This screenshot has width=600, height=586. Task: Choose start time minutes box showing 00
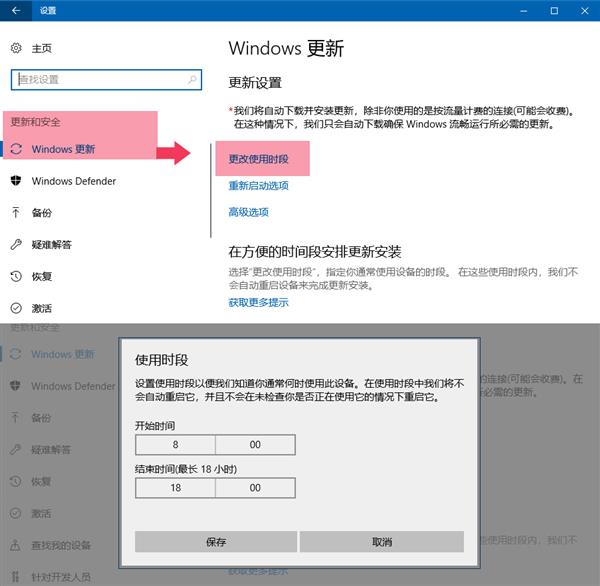tap(255, 444)
